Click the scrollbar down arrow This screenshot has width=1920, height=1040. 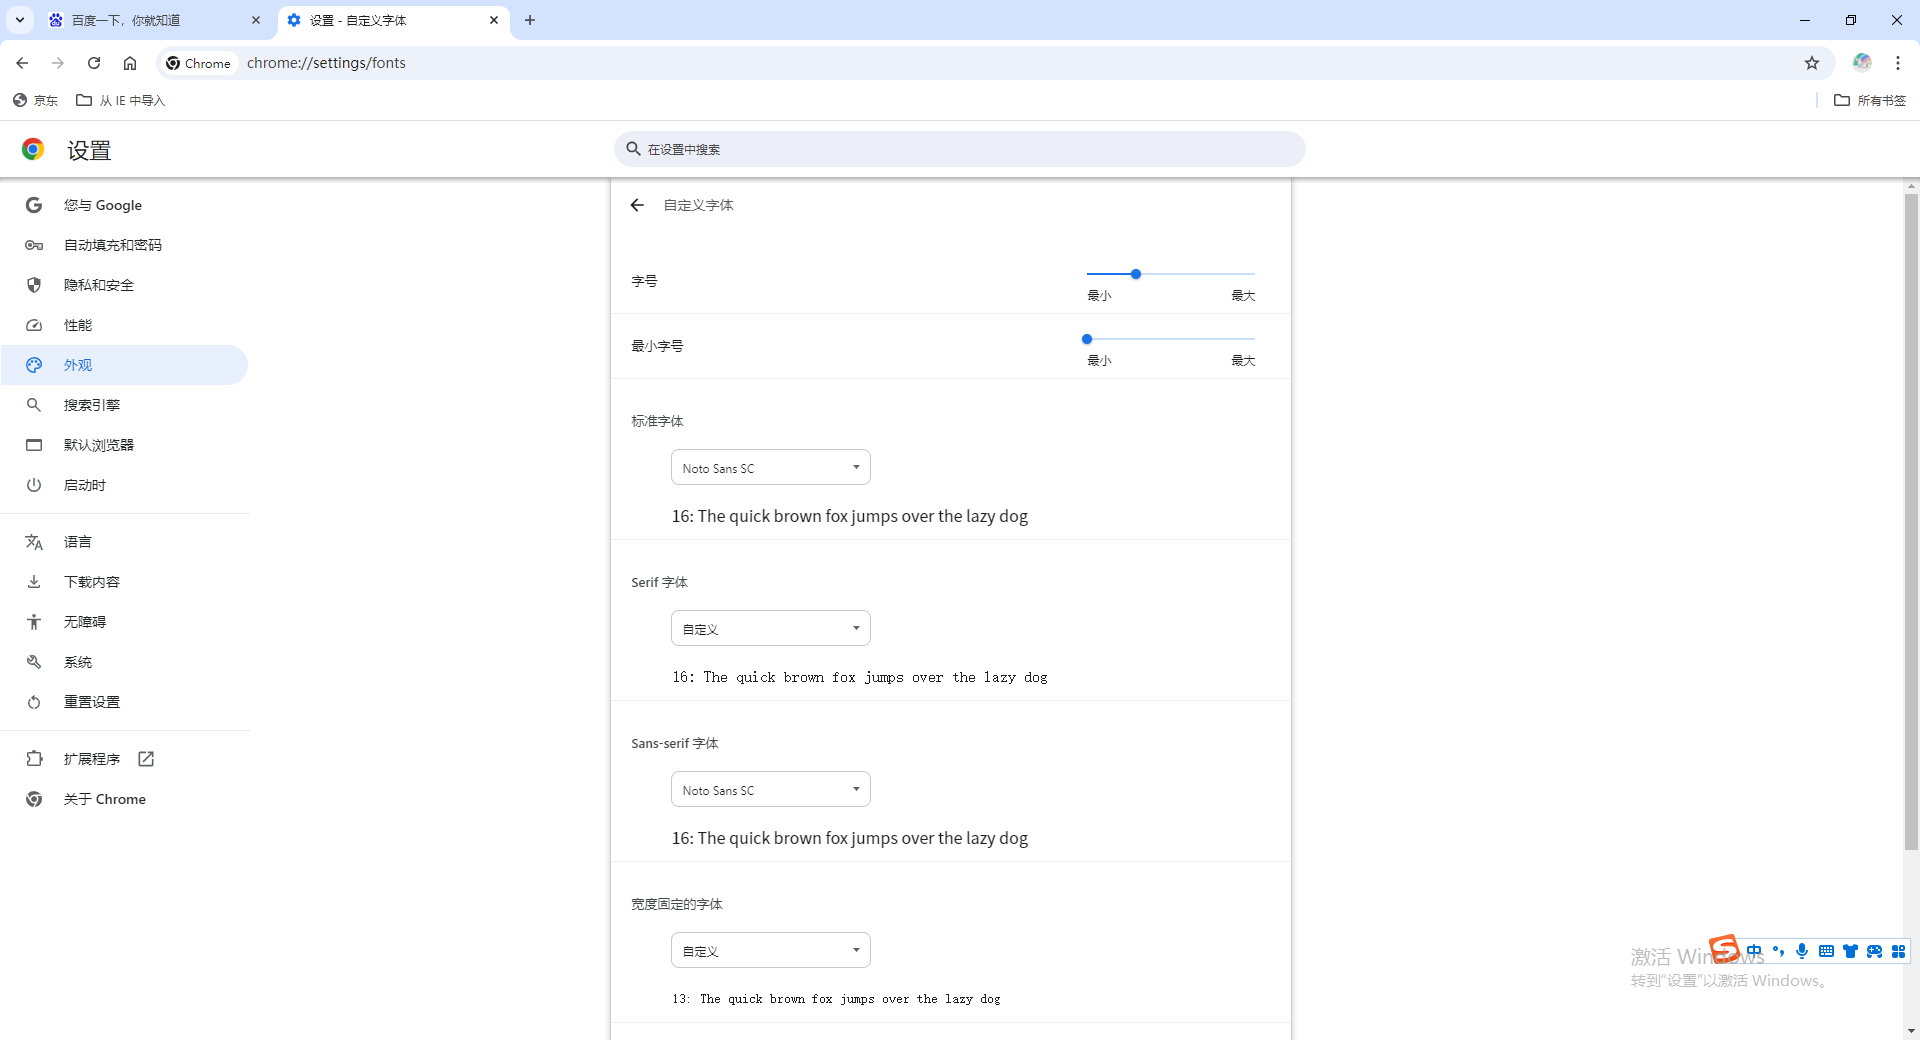tap(1911, 1031)
